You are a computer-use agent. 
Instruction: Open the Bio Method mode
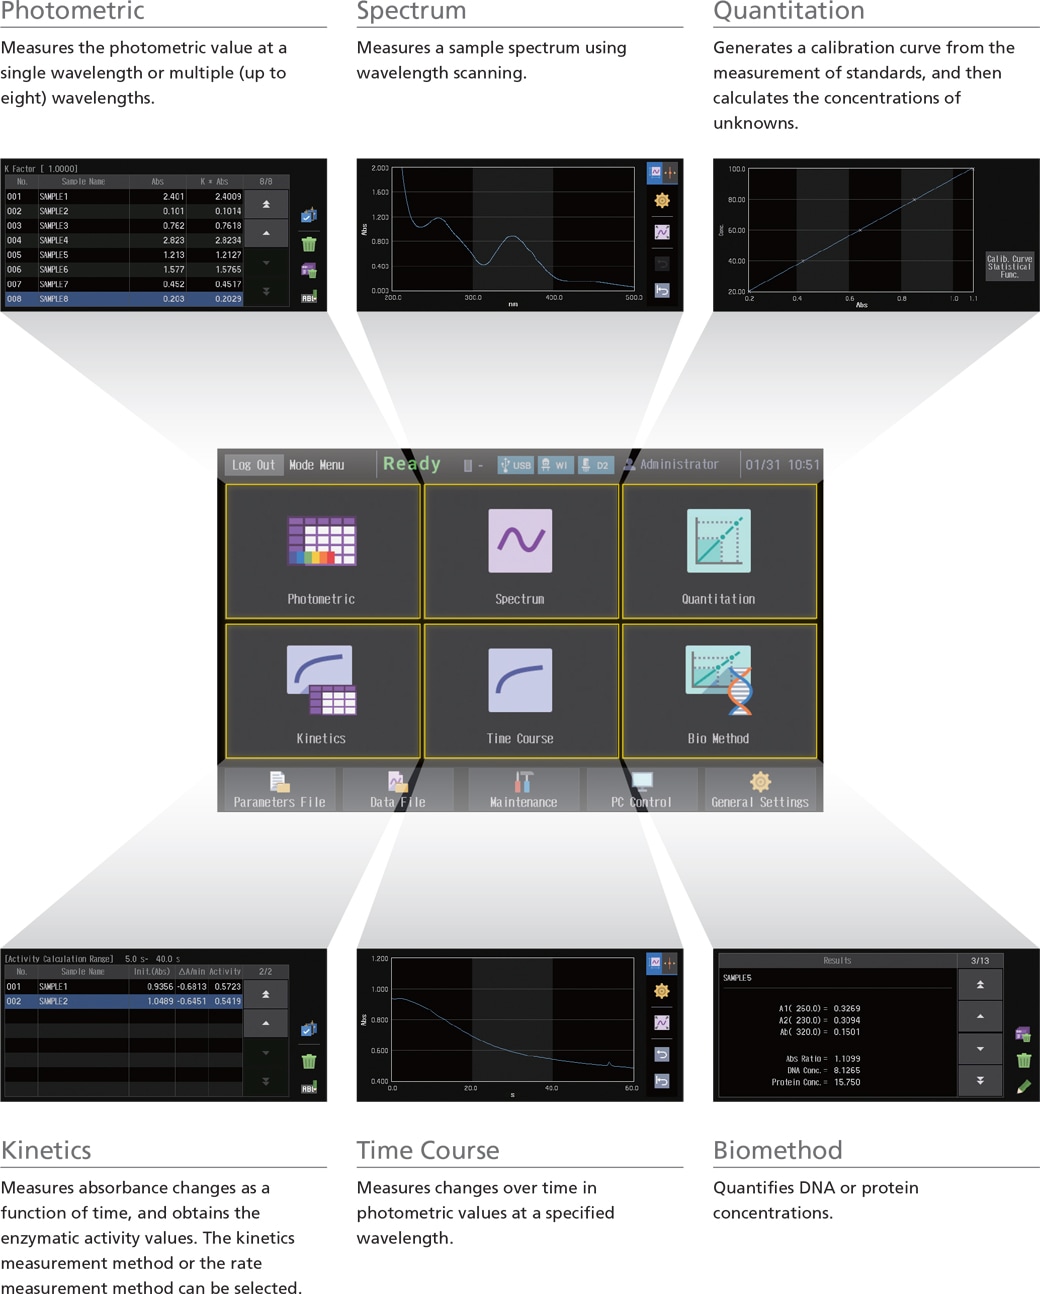tap(718, 691)
